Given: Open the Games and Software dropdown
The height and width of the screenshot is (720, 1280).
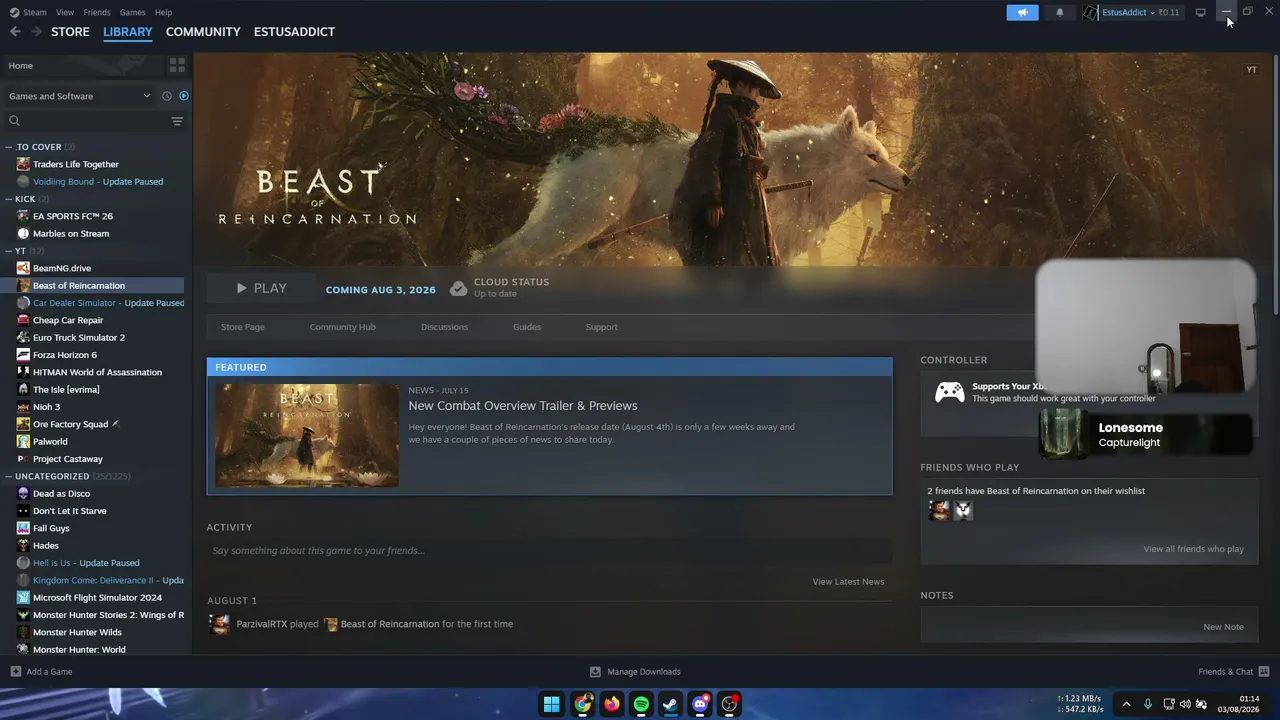Looking at the screenshot, I should pyautogui.click(x=80, y=96).
